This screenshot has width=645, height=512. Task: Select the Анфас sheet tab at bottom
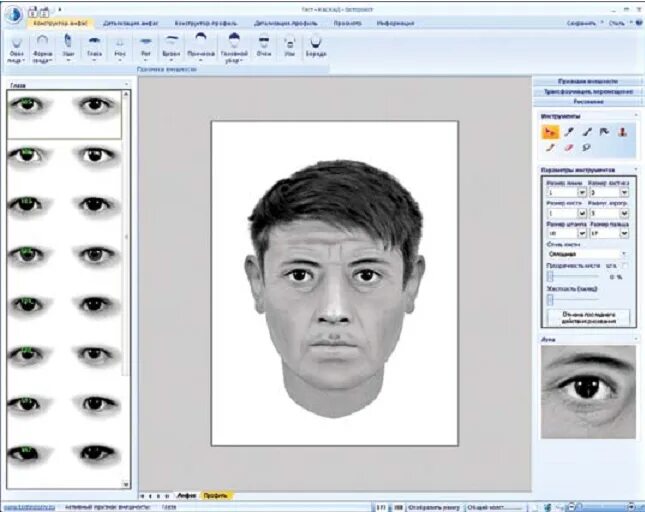[186, 496]
